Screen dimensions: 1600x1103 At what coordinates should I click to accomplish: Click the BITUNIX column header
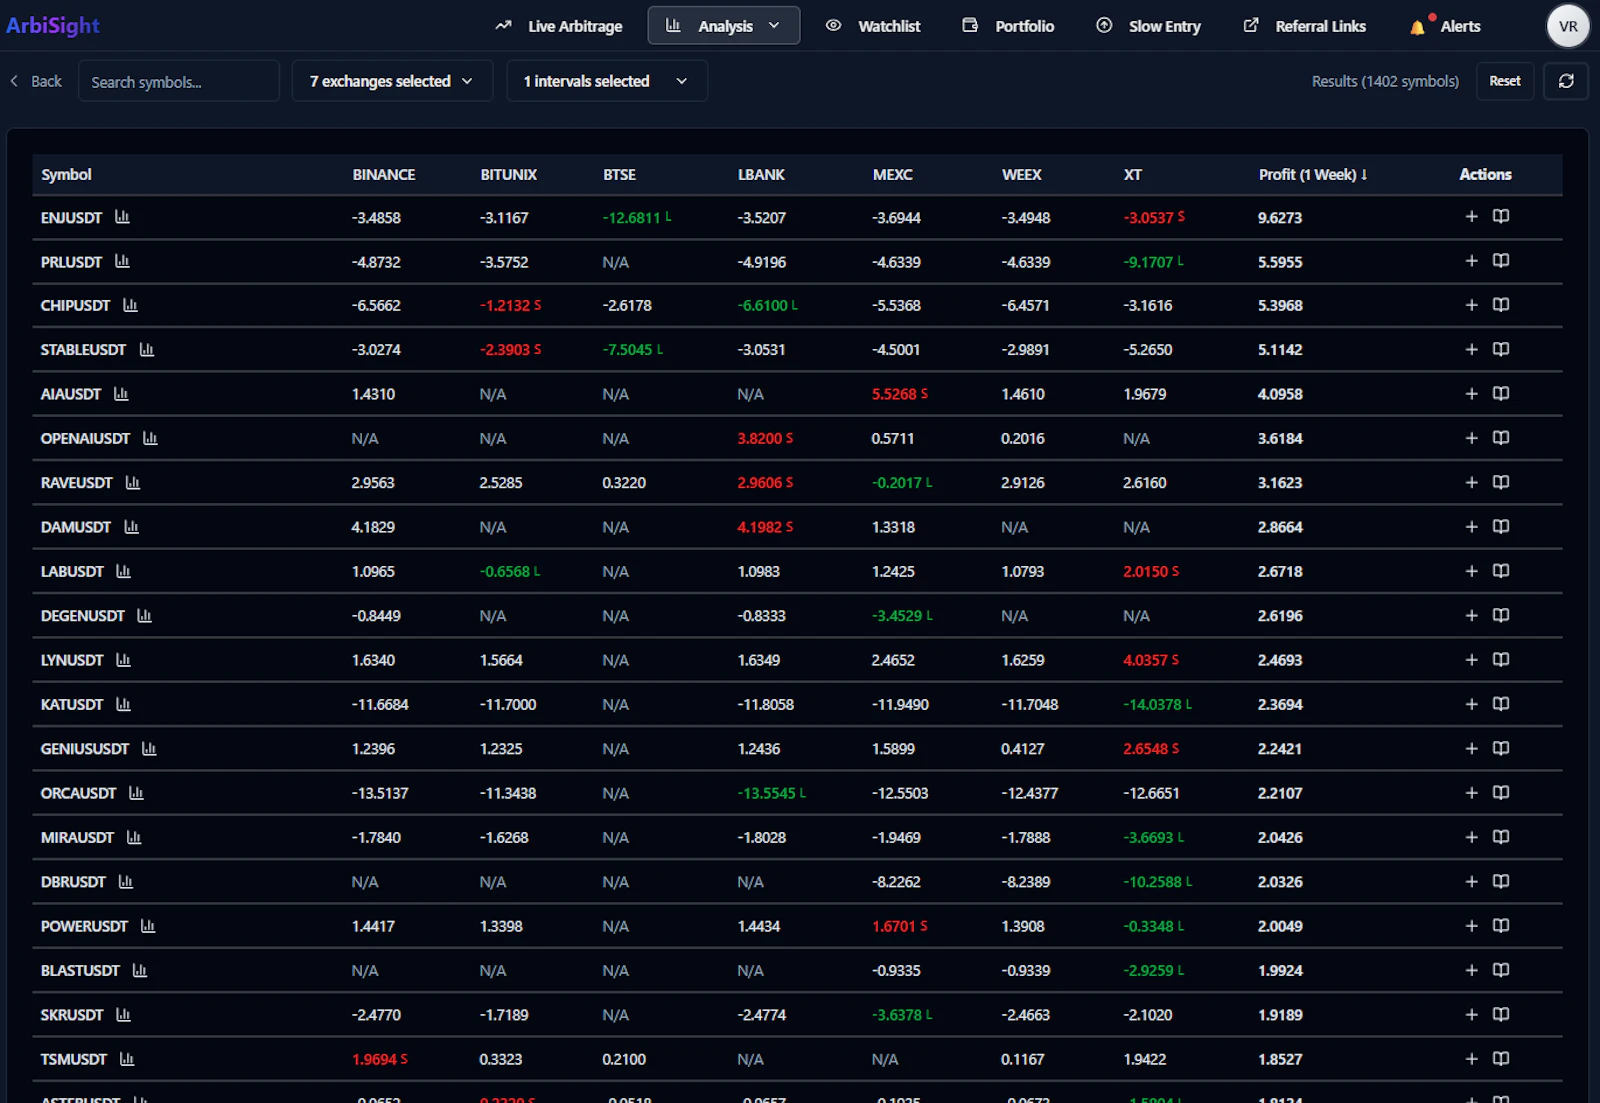(509, 174)
